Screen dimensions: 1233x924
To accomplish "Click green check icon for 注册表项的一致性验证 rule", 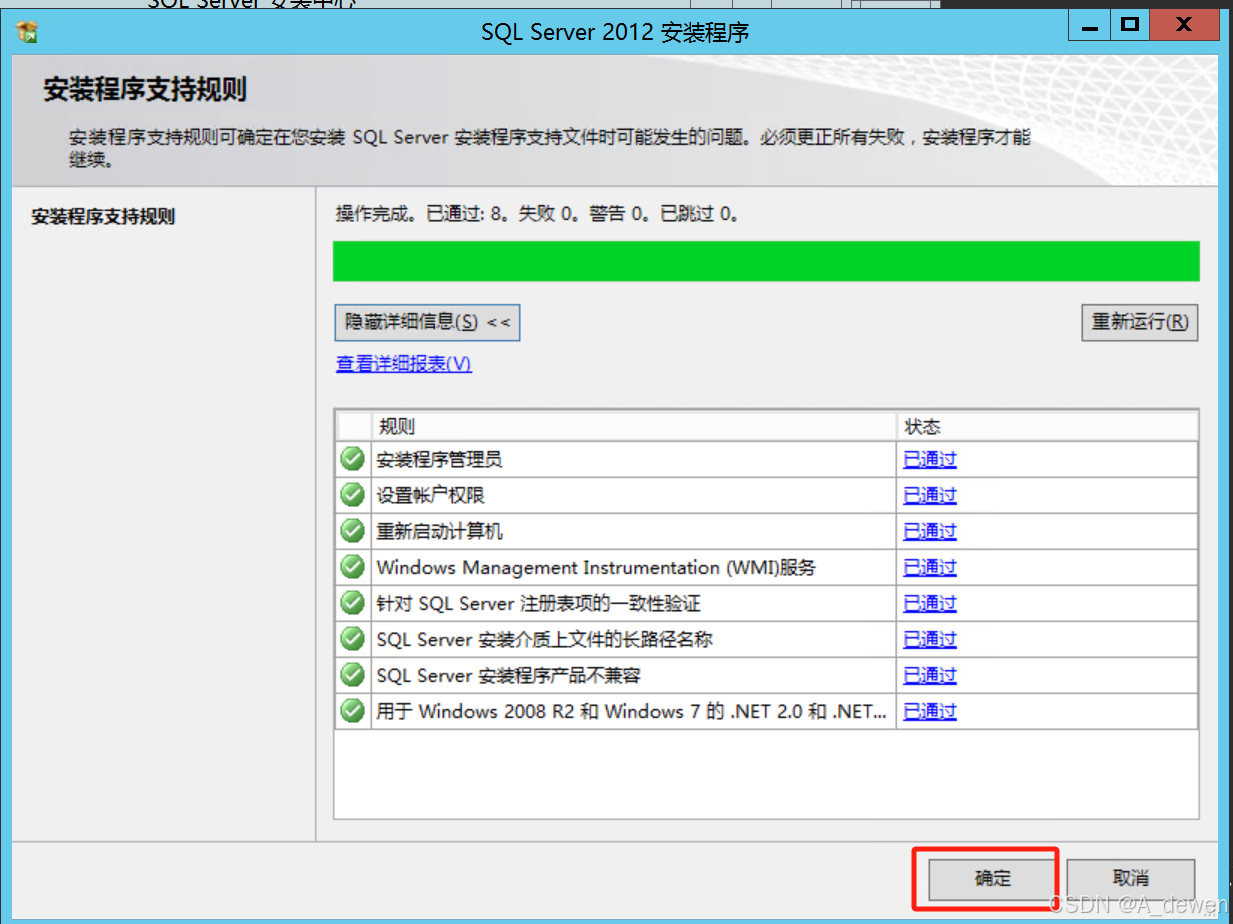I will [352, 603].
